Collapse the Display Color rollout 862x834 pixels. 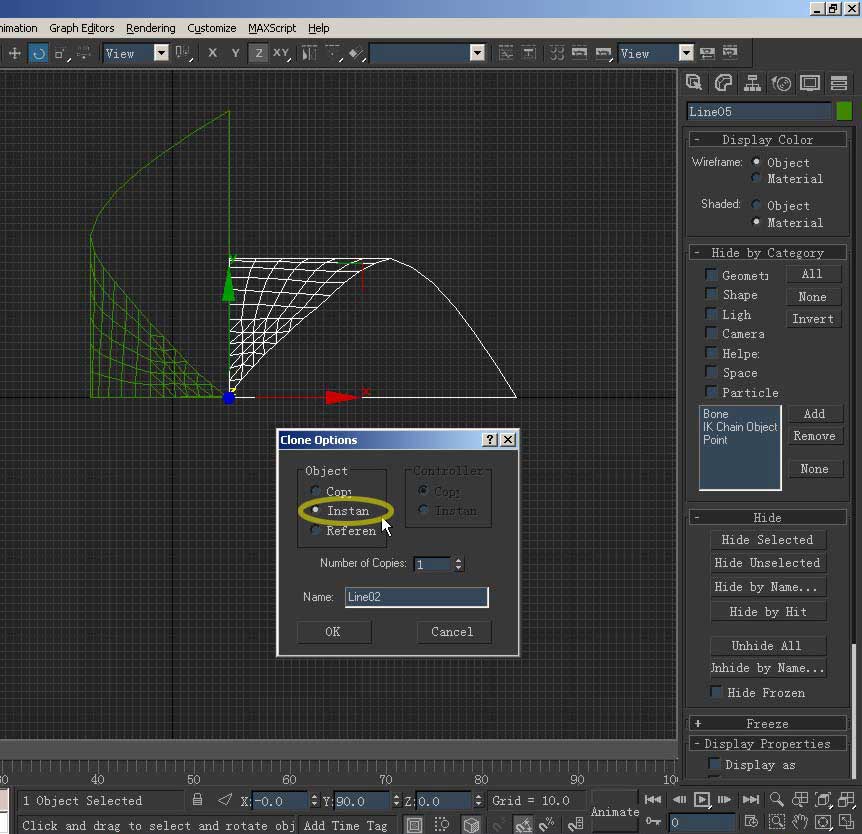pos(767,140)
